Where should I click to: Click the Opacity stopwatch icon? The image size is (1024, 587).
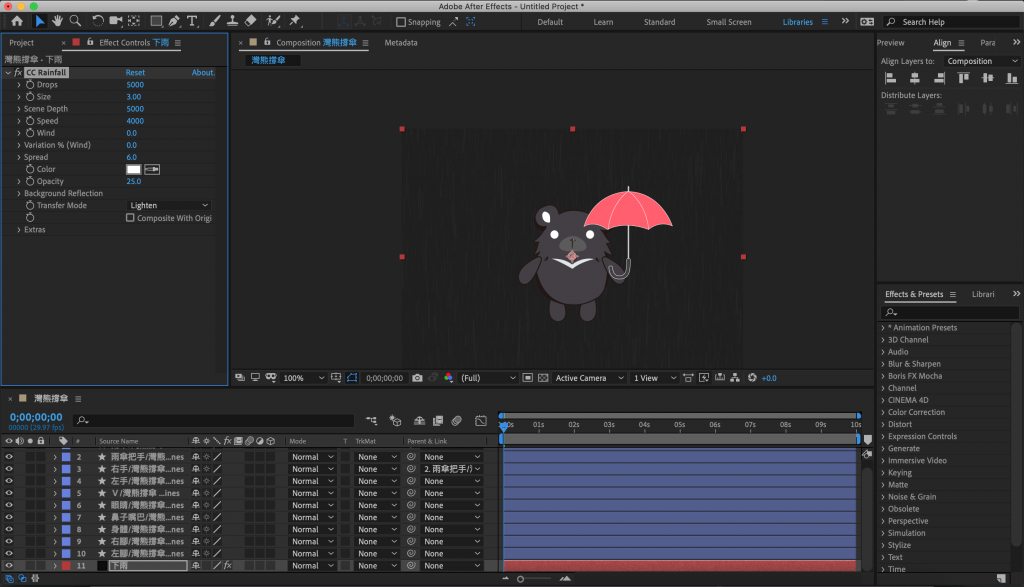30,181
